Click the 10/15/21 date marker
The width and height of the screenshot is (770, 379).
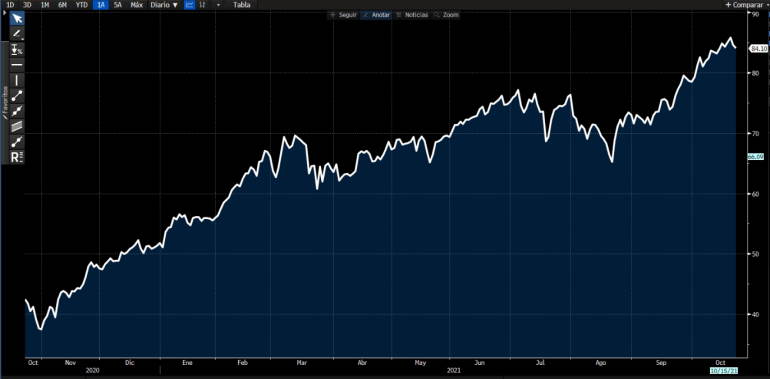pyautogui.click(x=723, y=369)
